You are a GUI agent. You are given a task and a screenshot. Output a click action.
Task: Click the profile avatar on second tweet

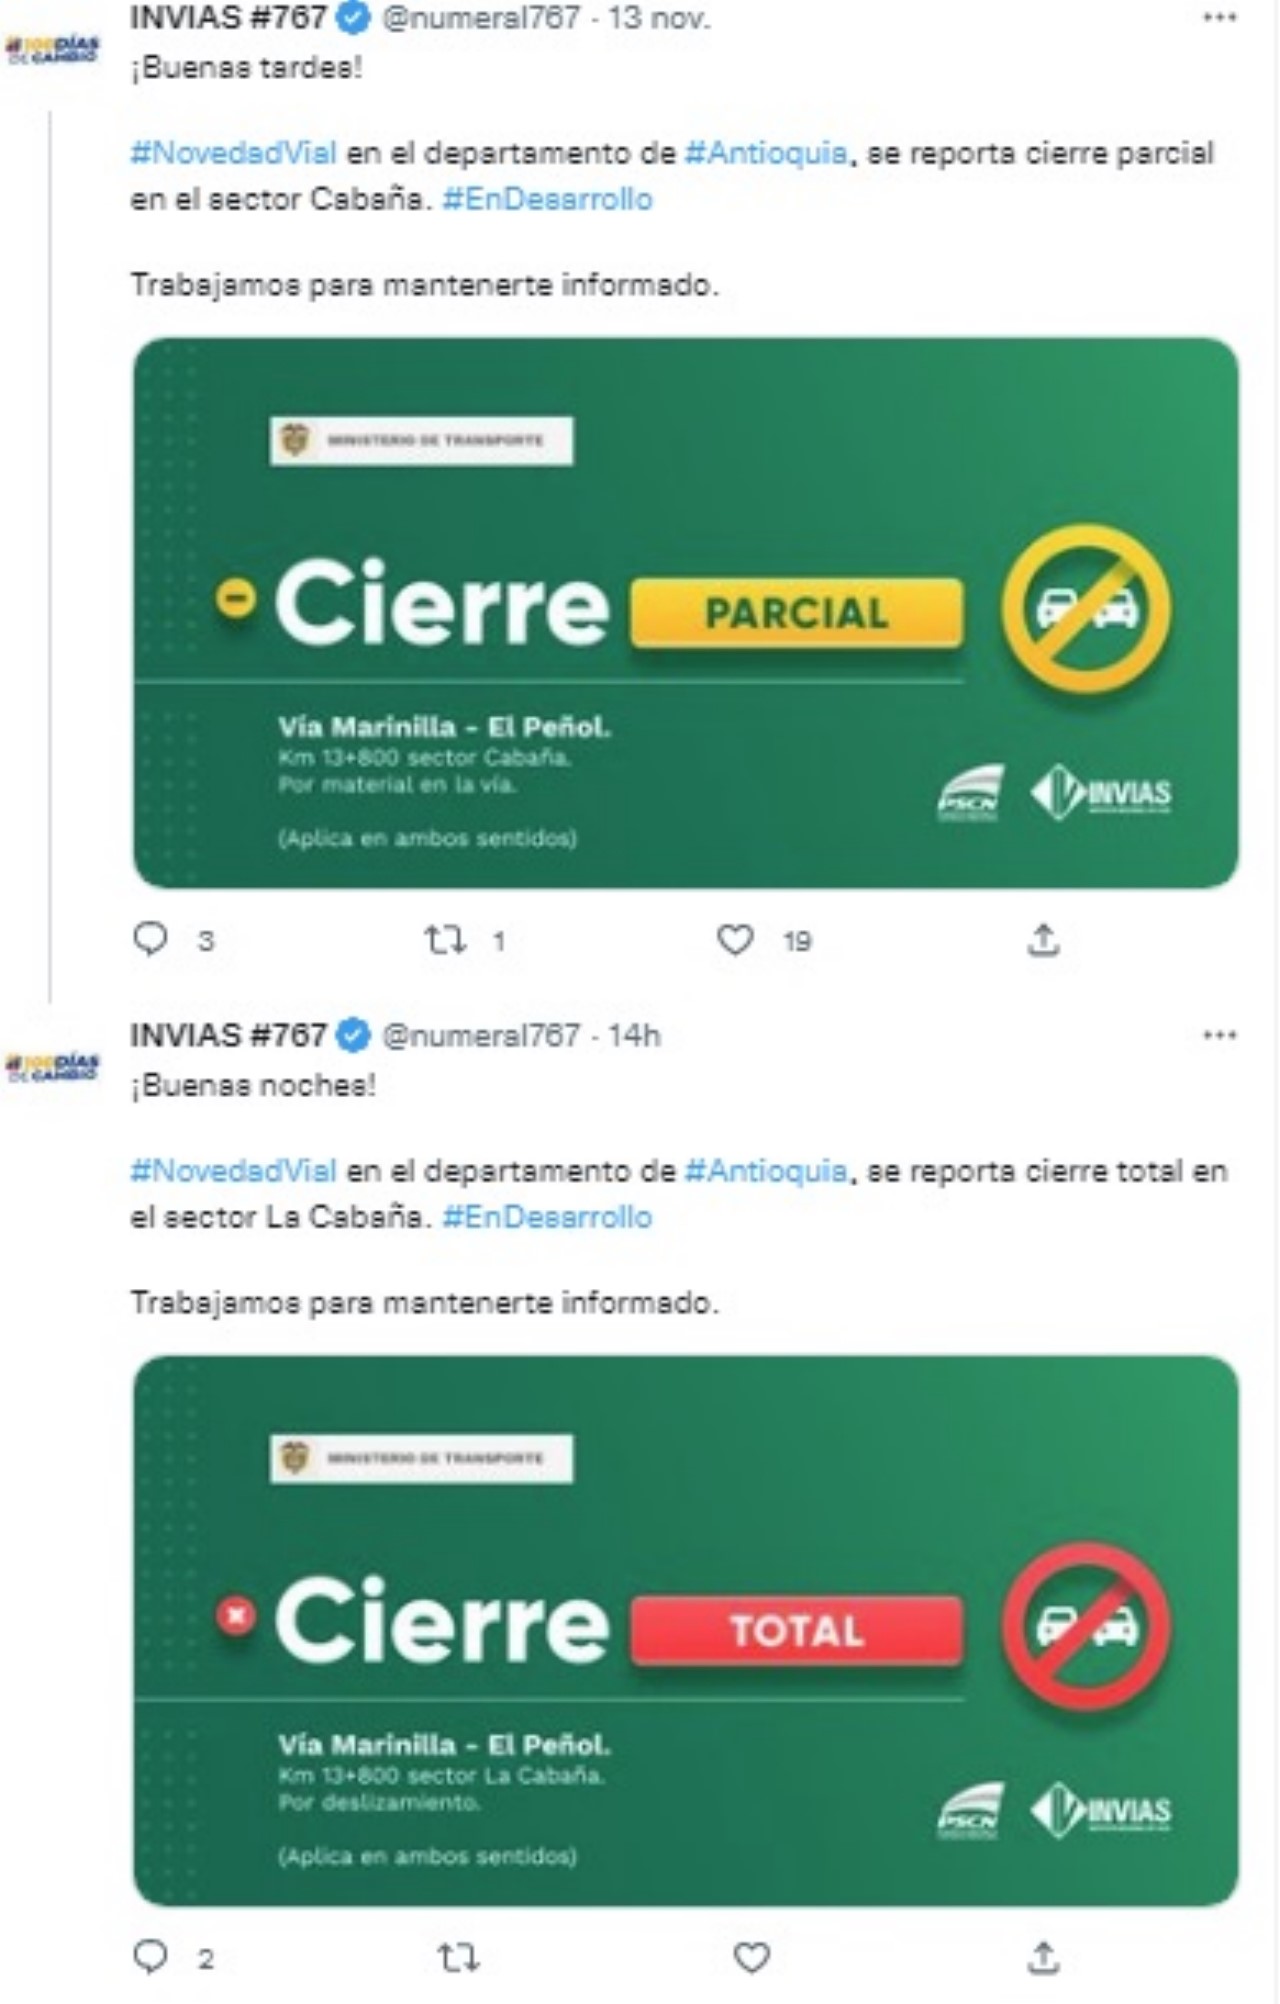[52, 1067]
